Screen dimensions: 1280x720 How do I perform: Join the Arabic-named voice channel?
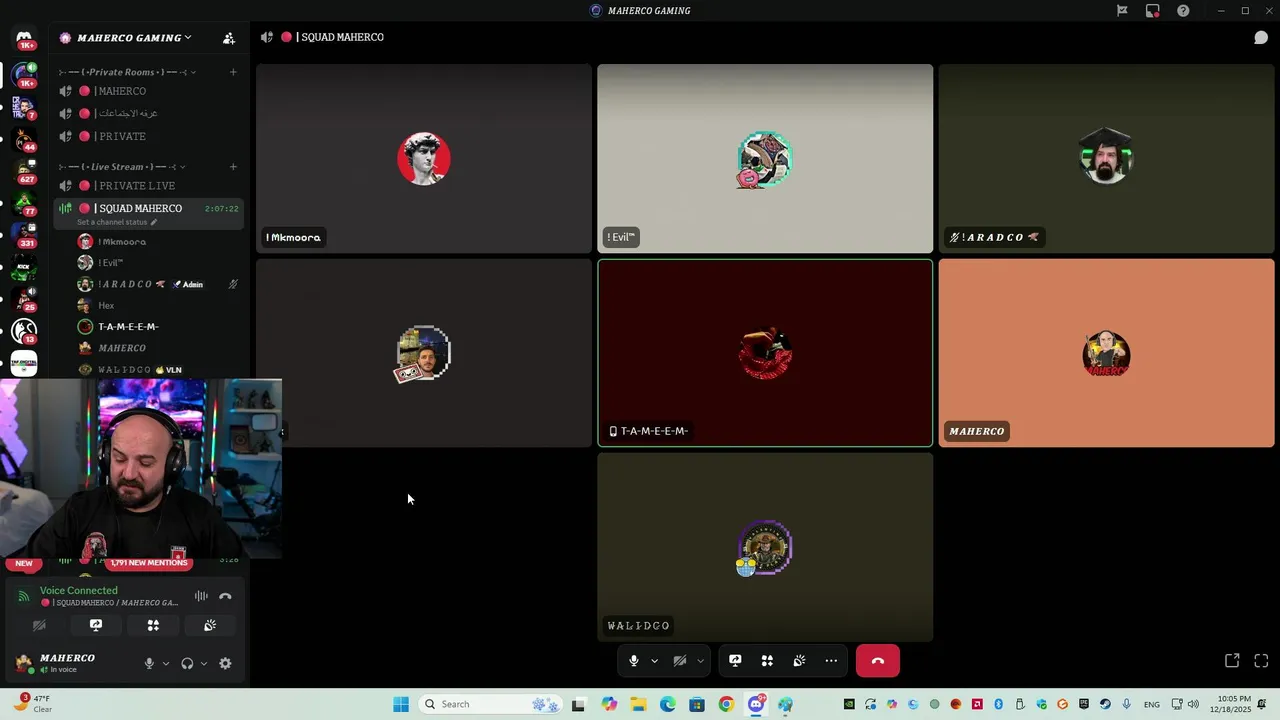tap(149, 113)
